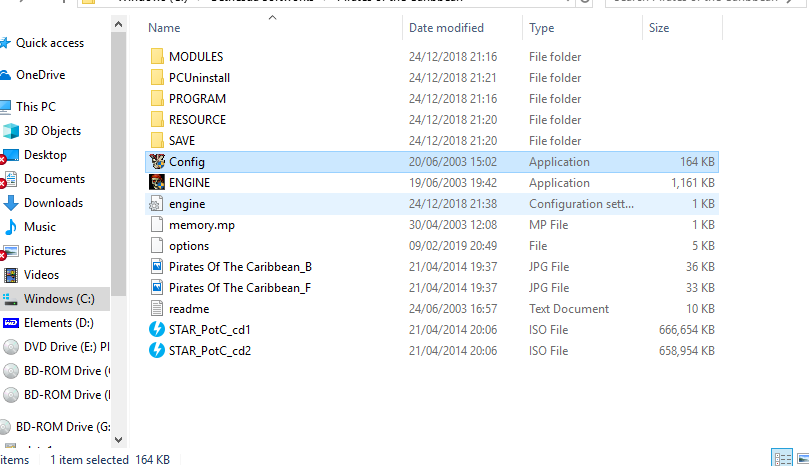Viewport: 809px width, 466px height.
Task: Click the memory.mp file icon
Action: tap(157, 224)
